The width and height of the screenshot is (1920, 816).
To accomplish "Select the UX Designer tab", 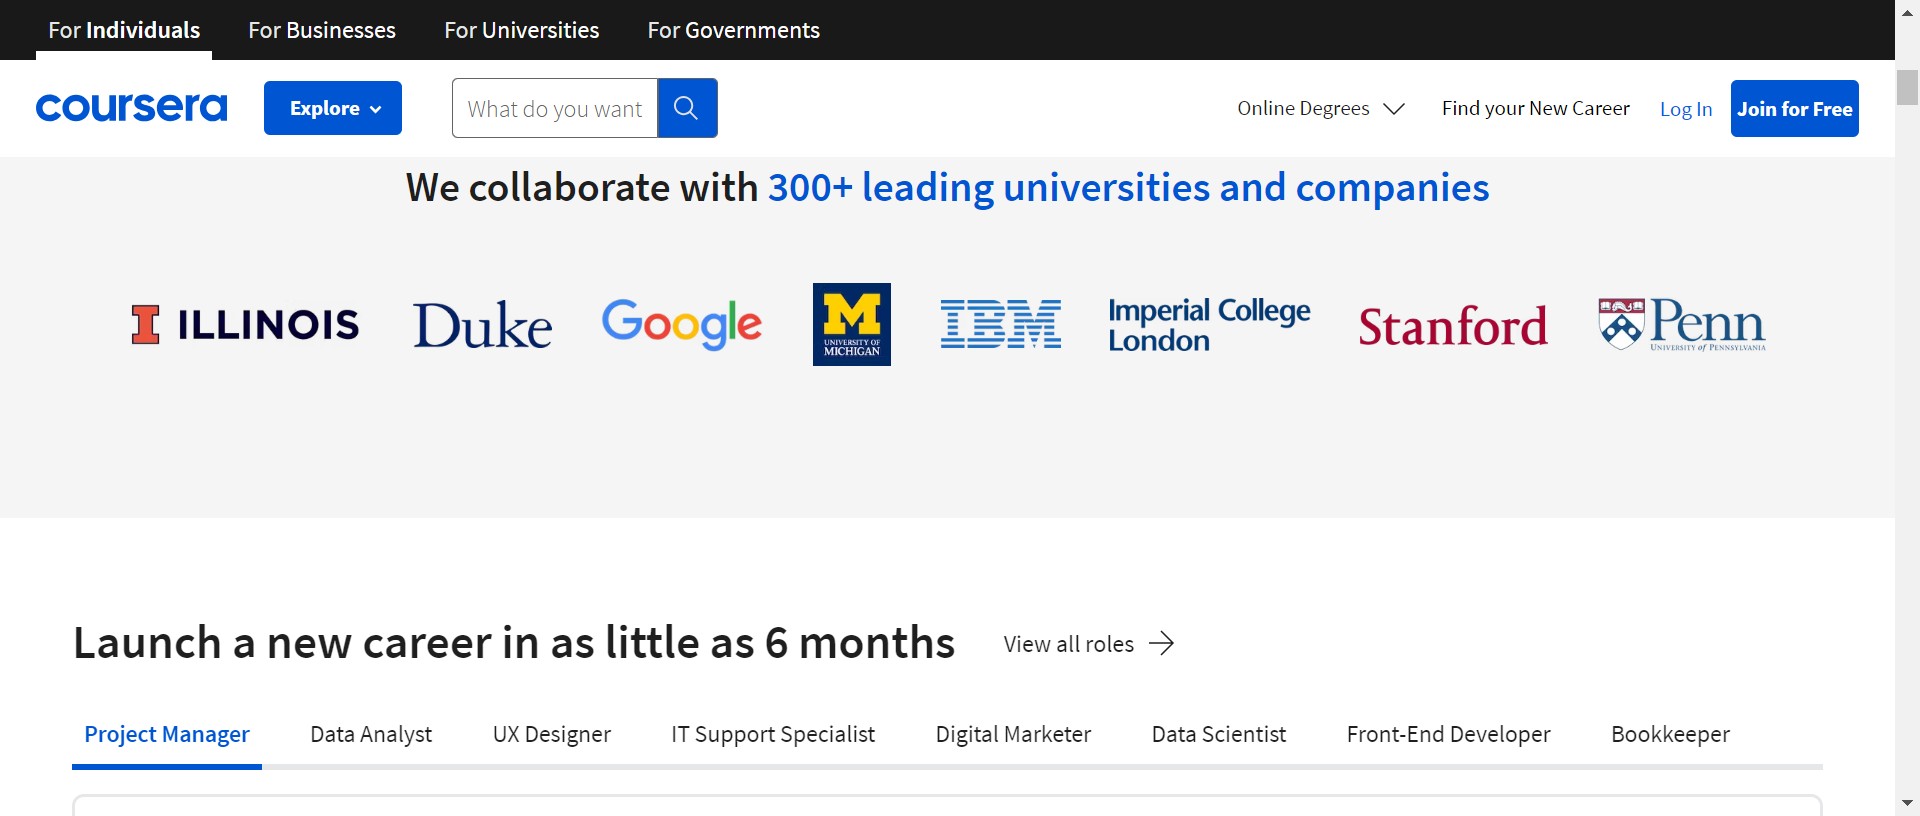I will 551,734.
